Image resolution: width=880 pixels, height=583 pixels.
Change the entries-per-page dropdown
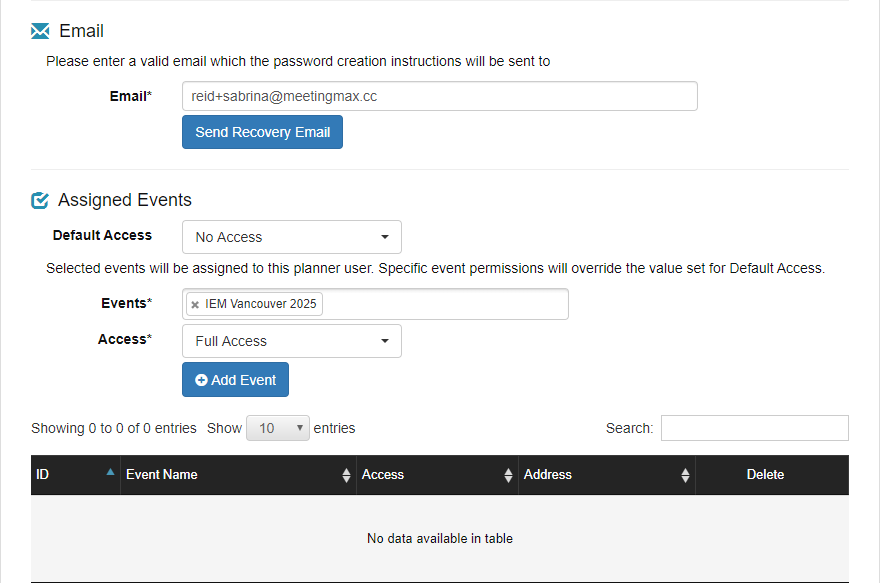tap(278, 428)
